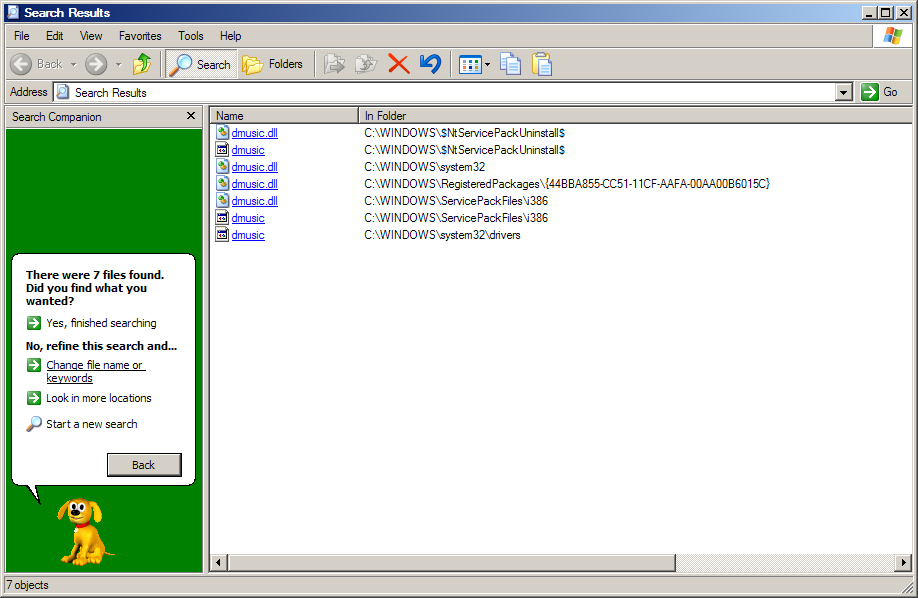Click the blue Undo arrow icon

pyautogui.click(x=430, y=64)
